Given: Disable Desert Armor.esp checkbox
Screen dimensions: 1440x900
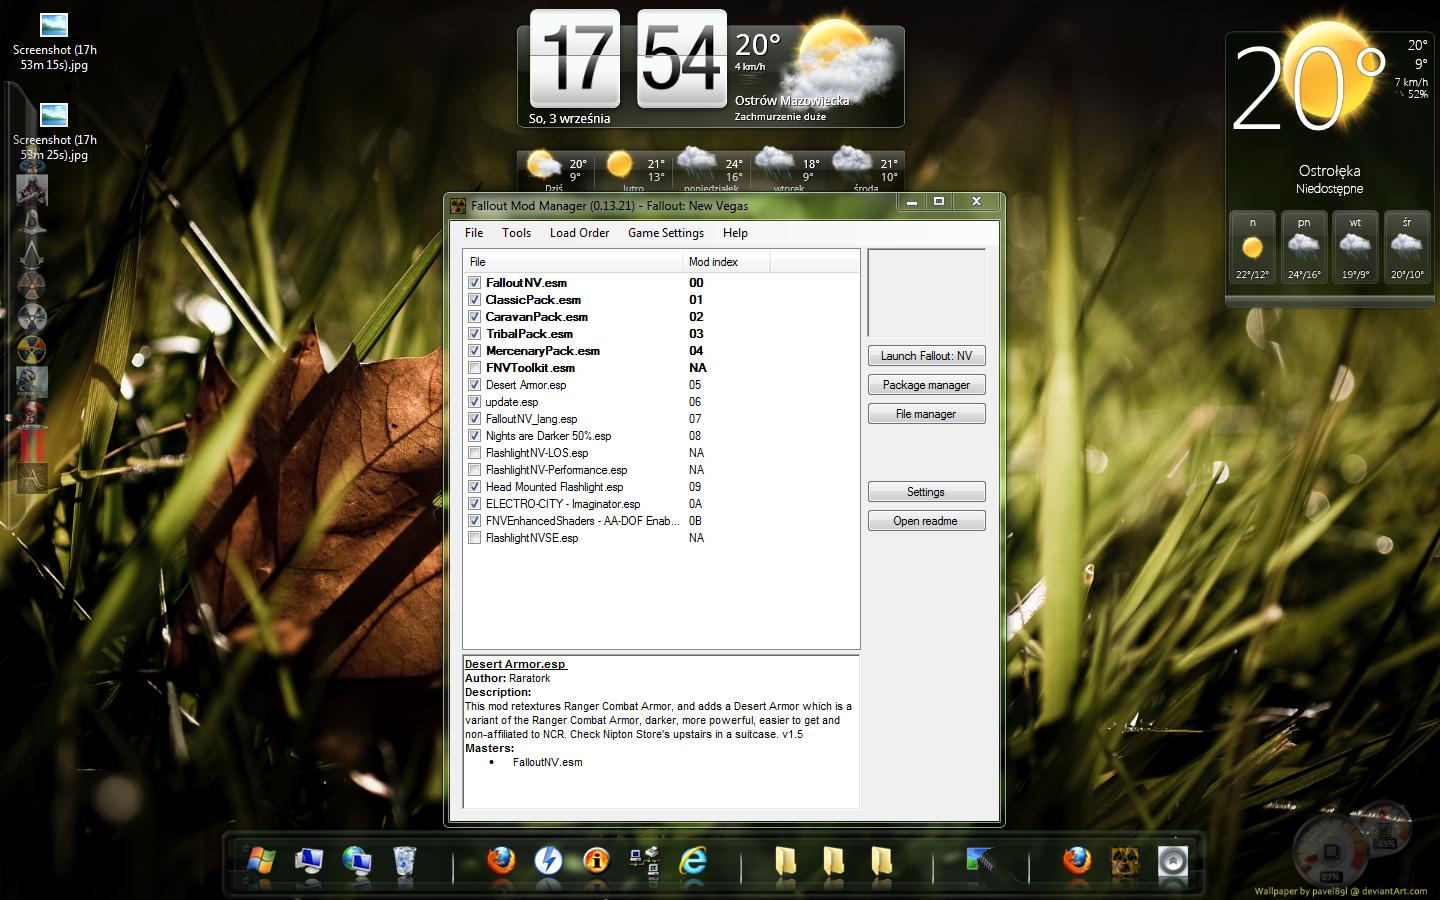Looking at the screenshot, I should point(475,385).
